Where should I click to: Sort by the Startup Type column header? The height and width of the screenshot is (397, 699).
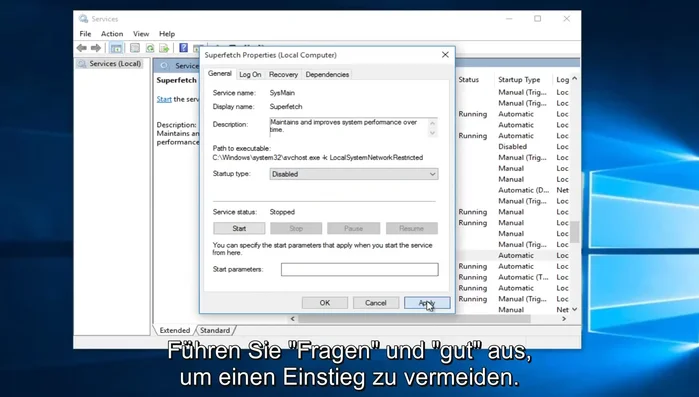pyautogui.click(x=519, y=80)
